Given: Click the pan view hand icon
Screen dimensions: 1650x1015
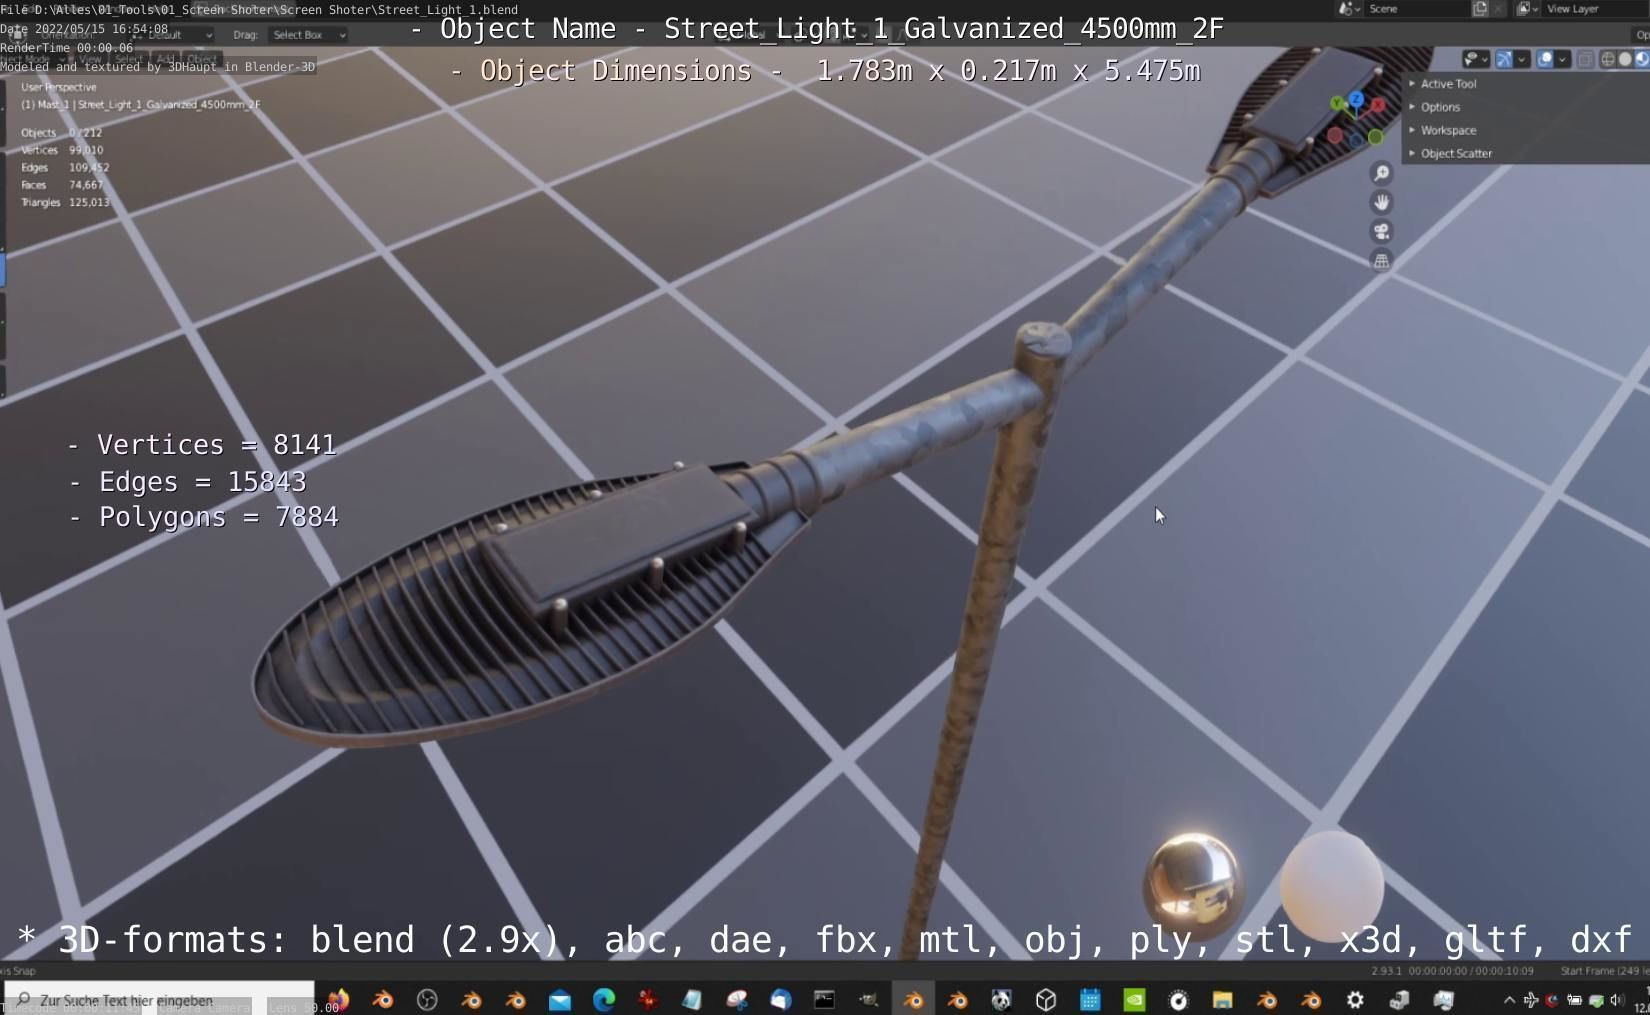Looking at the screenshot, I should (x=1381, y=202).
